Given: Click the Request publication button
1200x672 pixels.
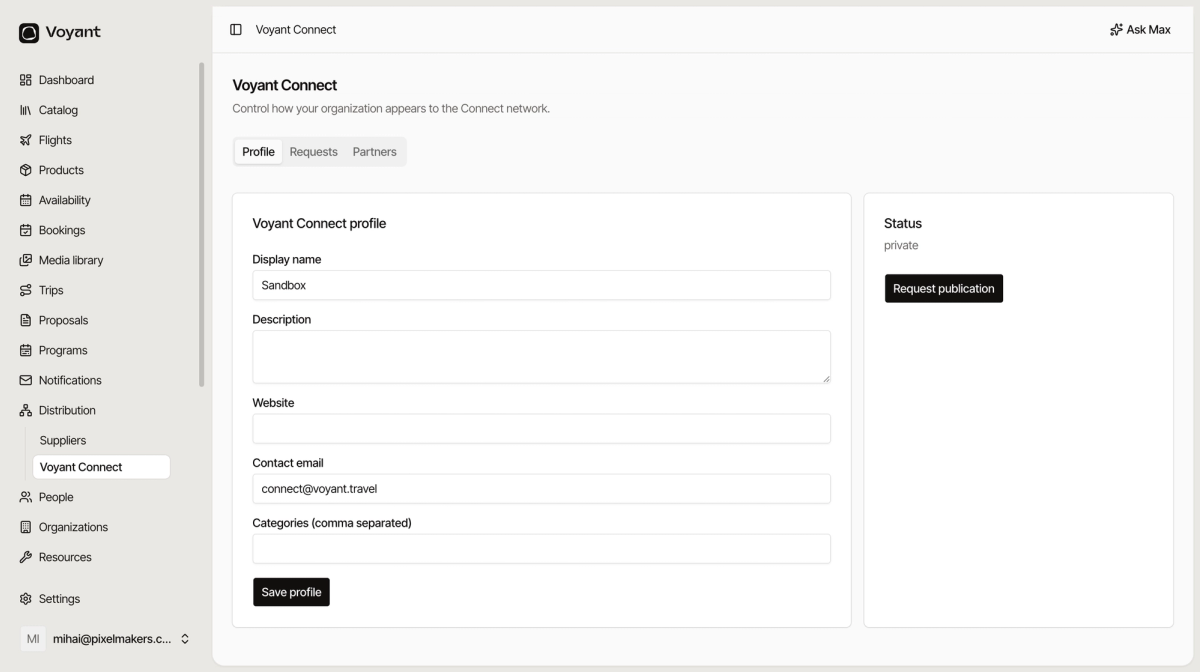Looking at the screenshot, I should (944, 288).
